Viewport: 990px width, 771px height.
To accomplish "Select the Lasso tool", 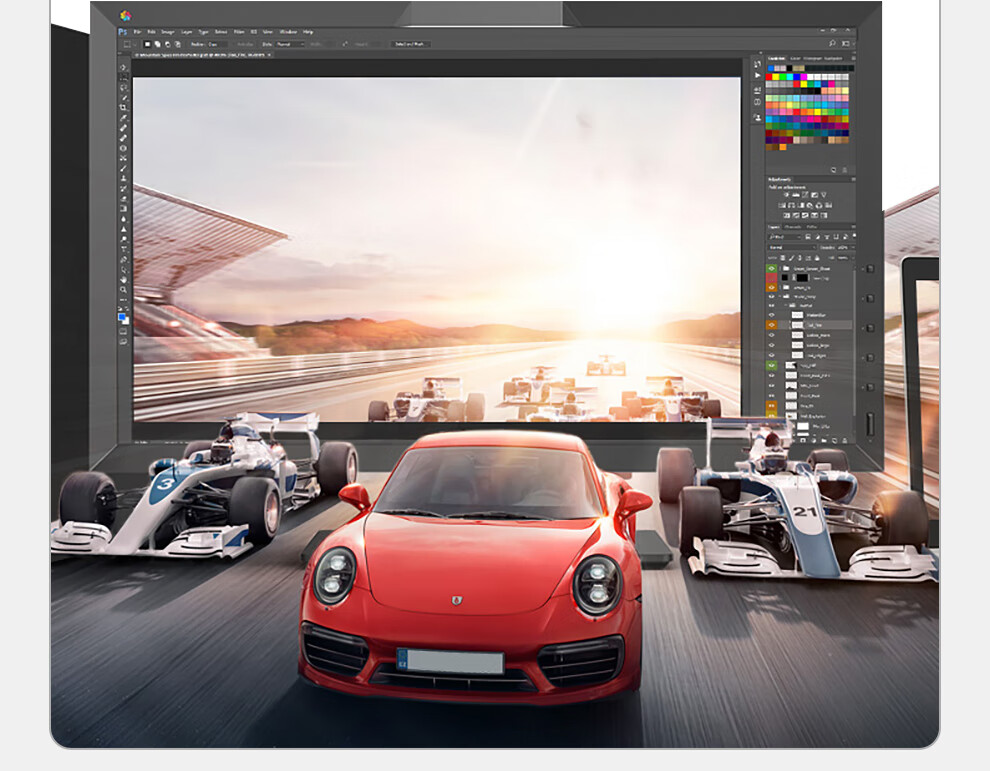I will point(124,88).
